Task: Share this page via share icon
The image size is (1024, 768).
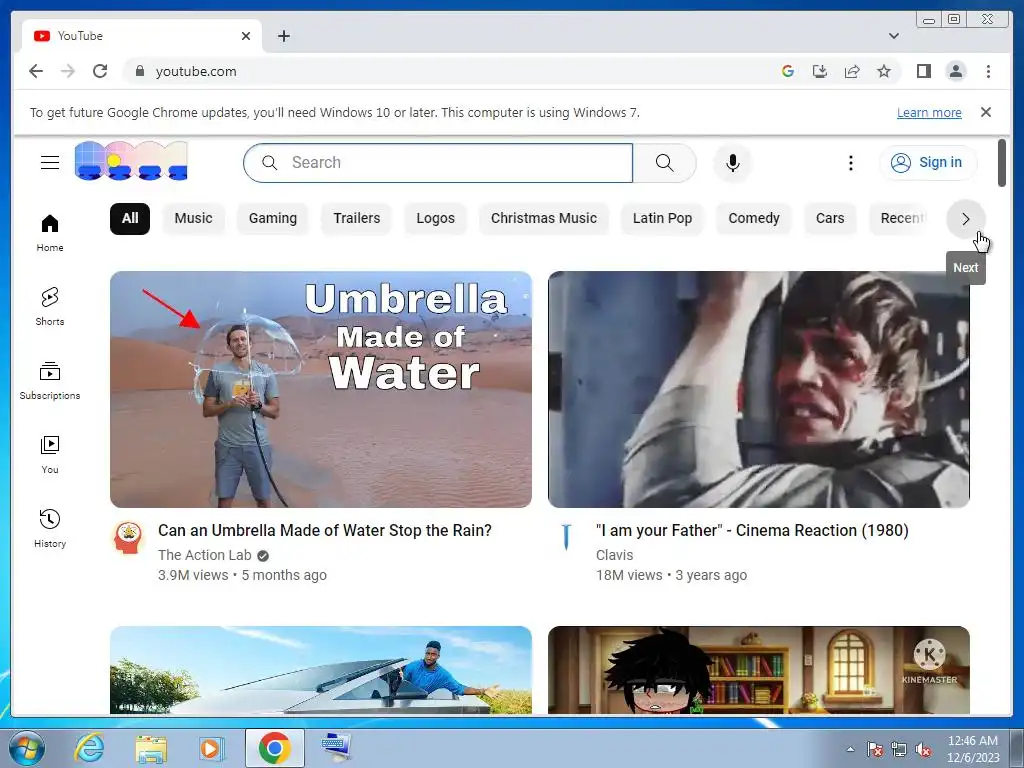Action: point(852,71)
